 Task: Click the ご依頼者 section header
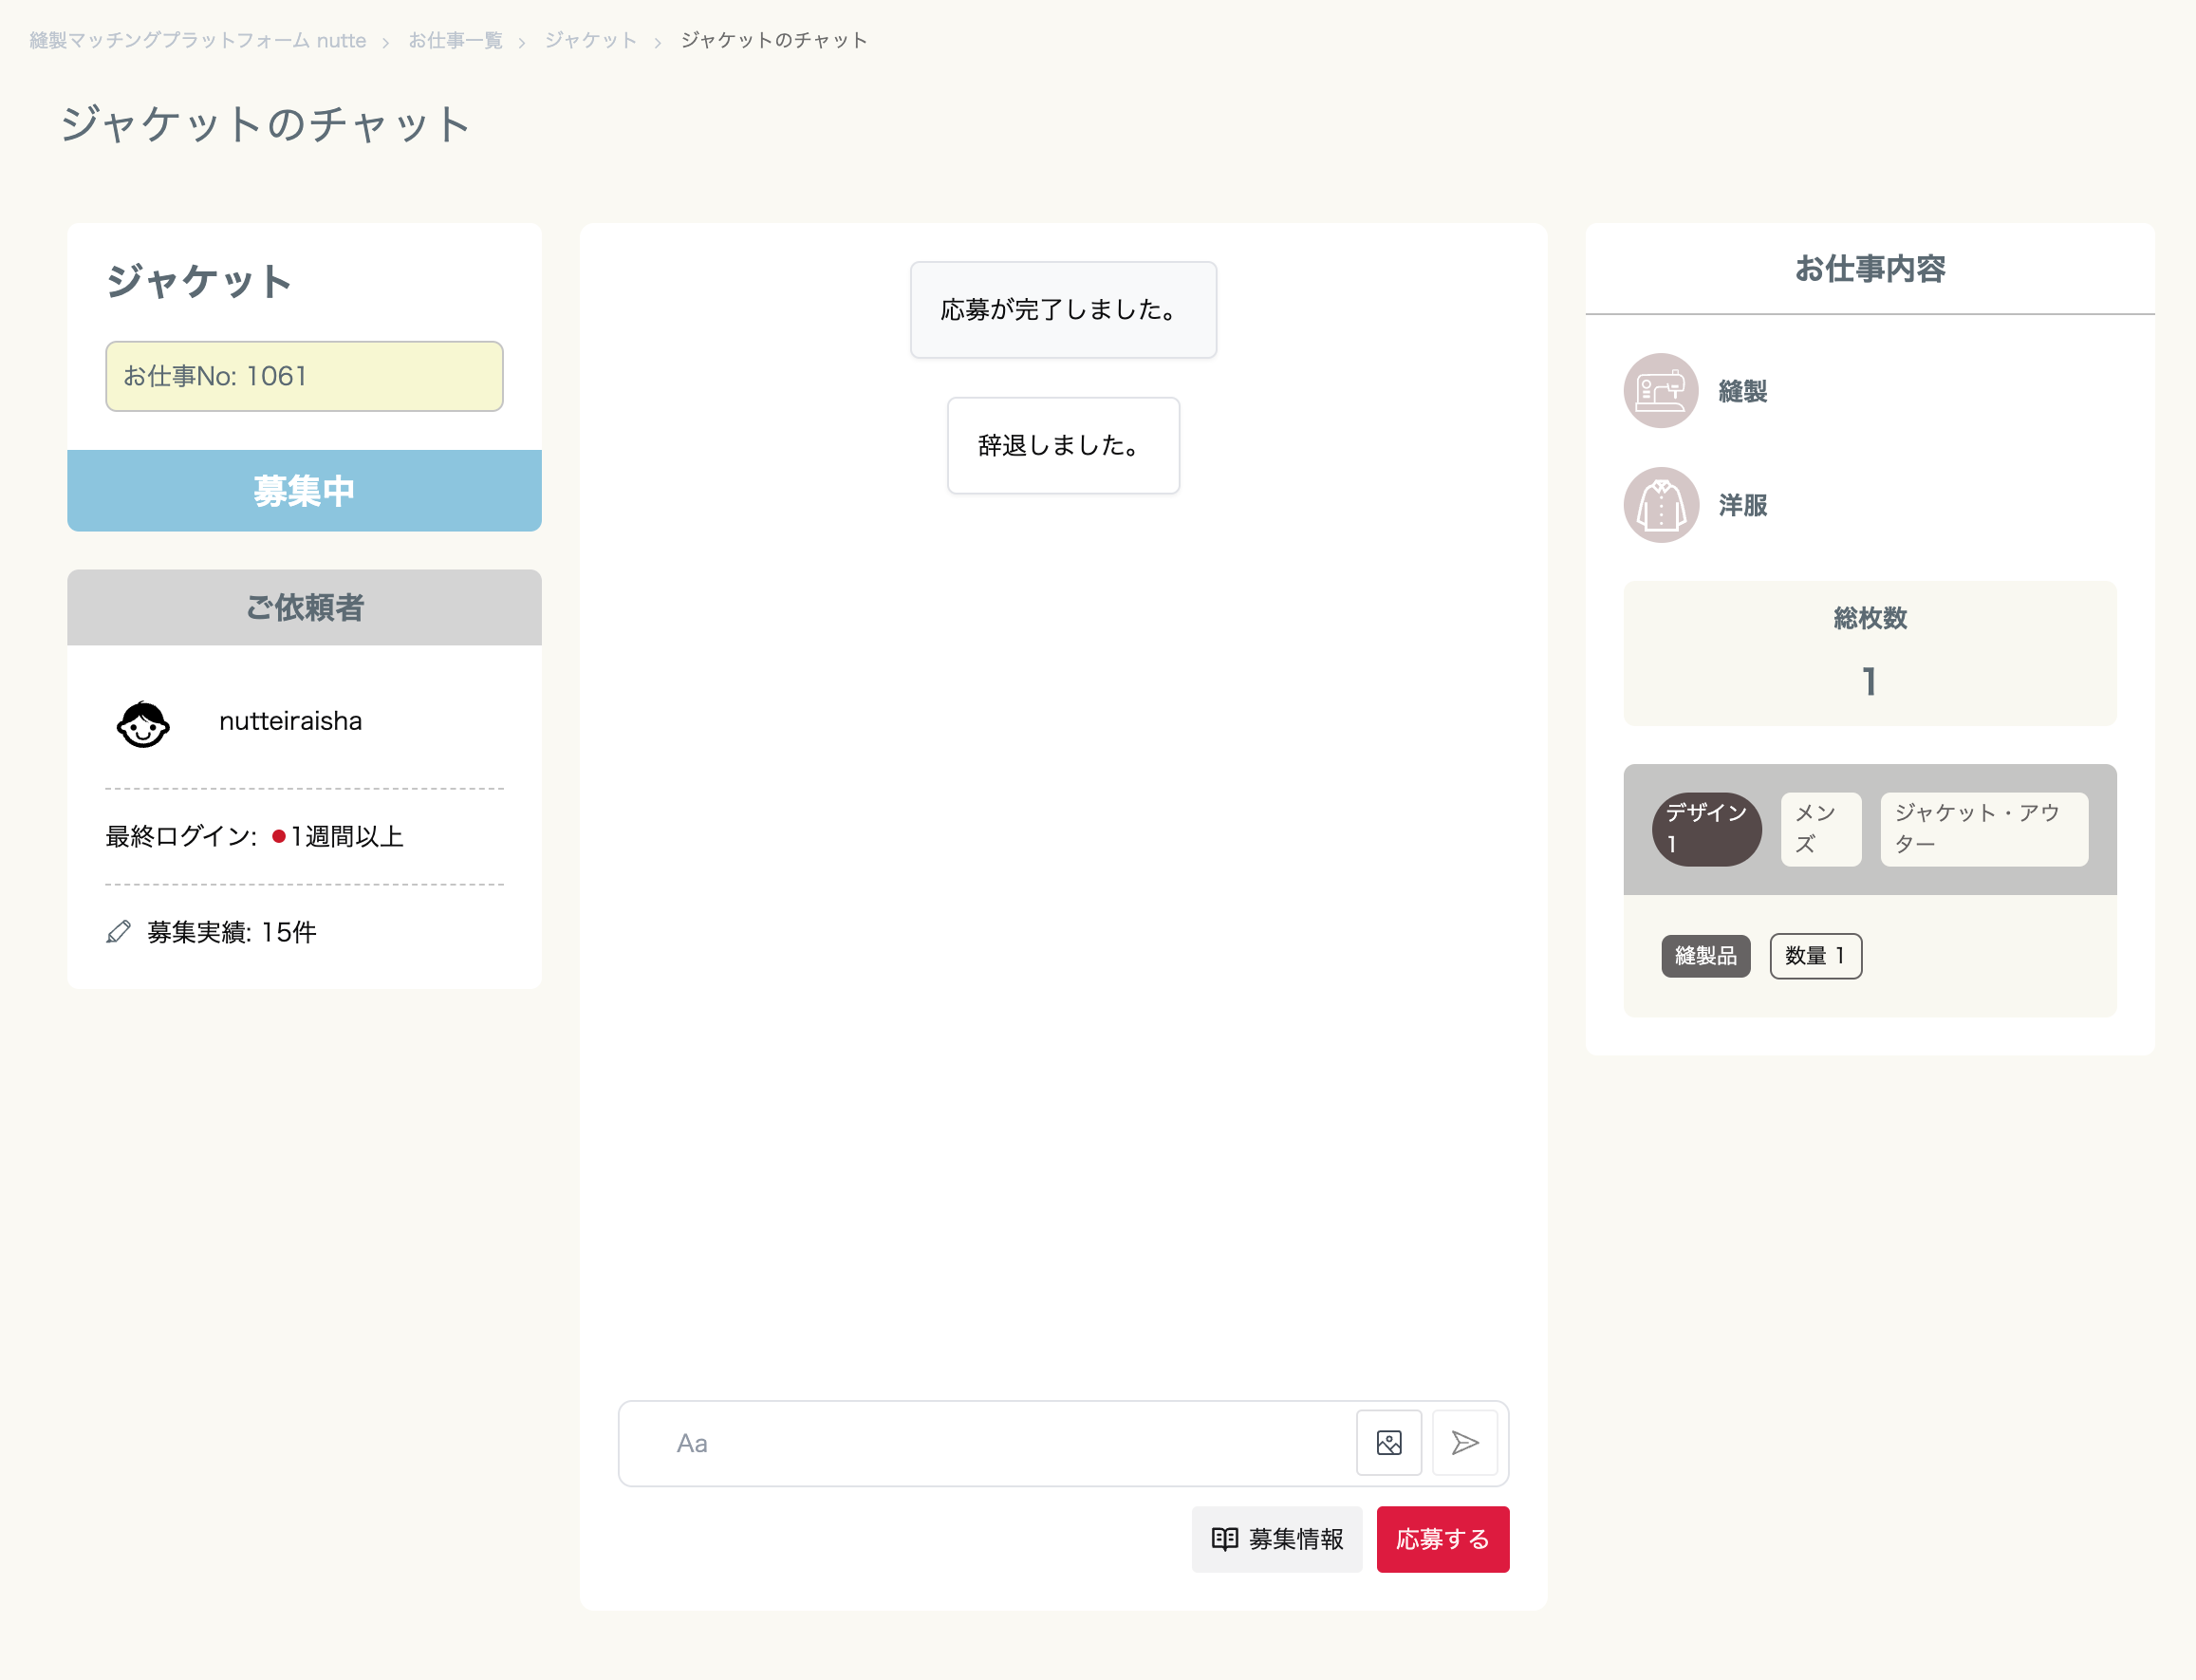click(304, 607)
